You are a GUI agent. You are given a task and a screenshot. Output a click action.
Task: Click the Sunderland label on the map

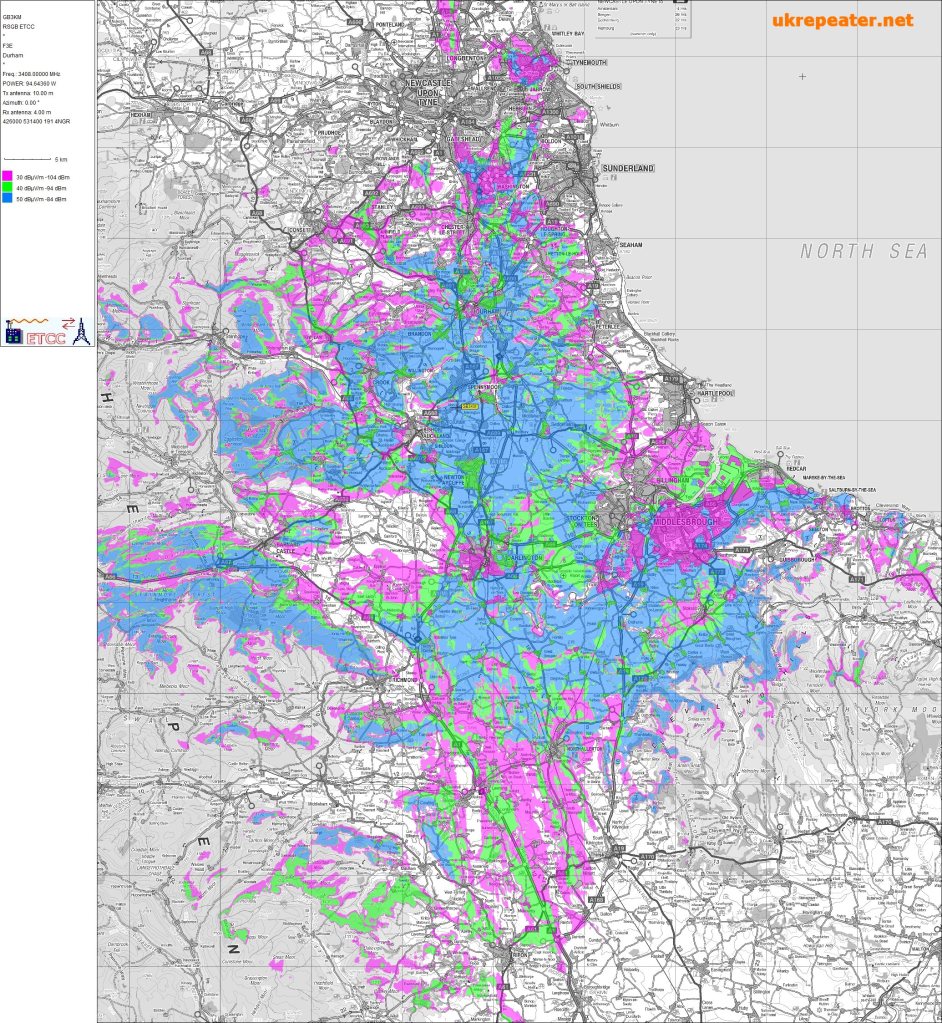(x=627, y=168)
